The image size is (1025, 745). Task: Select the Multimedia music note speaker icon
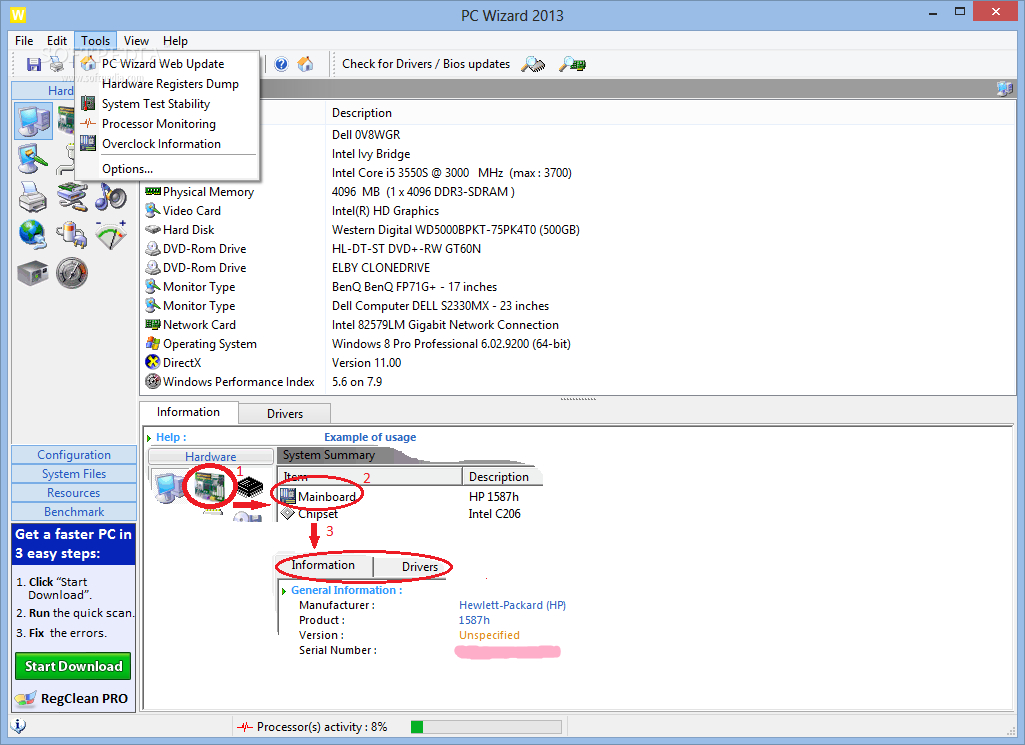coord(110,197)
